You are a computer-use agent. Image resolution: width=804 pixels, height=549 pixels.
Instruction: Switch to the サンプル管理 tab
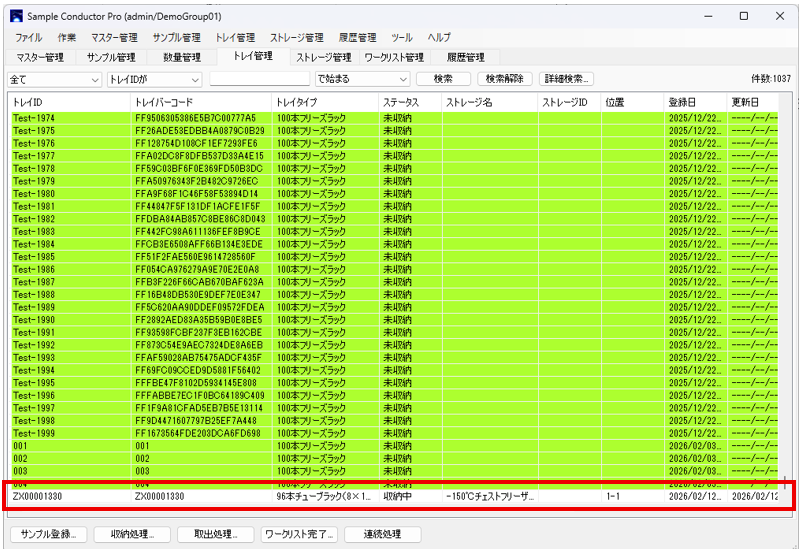click(x=110, y=57)
